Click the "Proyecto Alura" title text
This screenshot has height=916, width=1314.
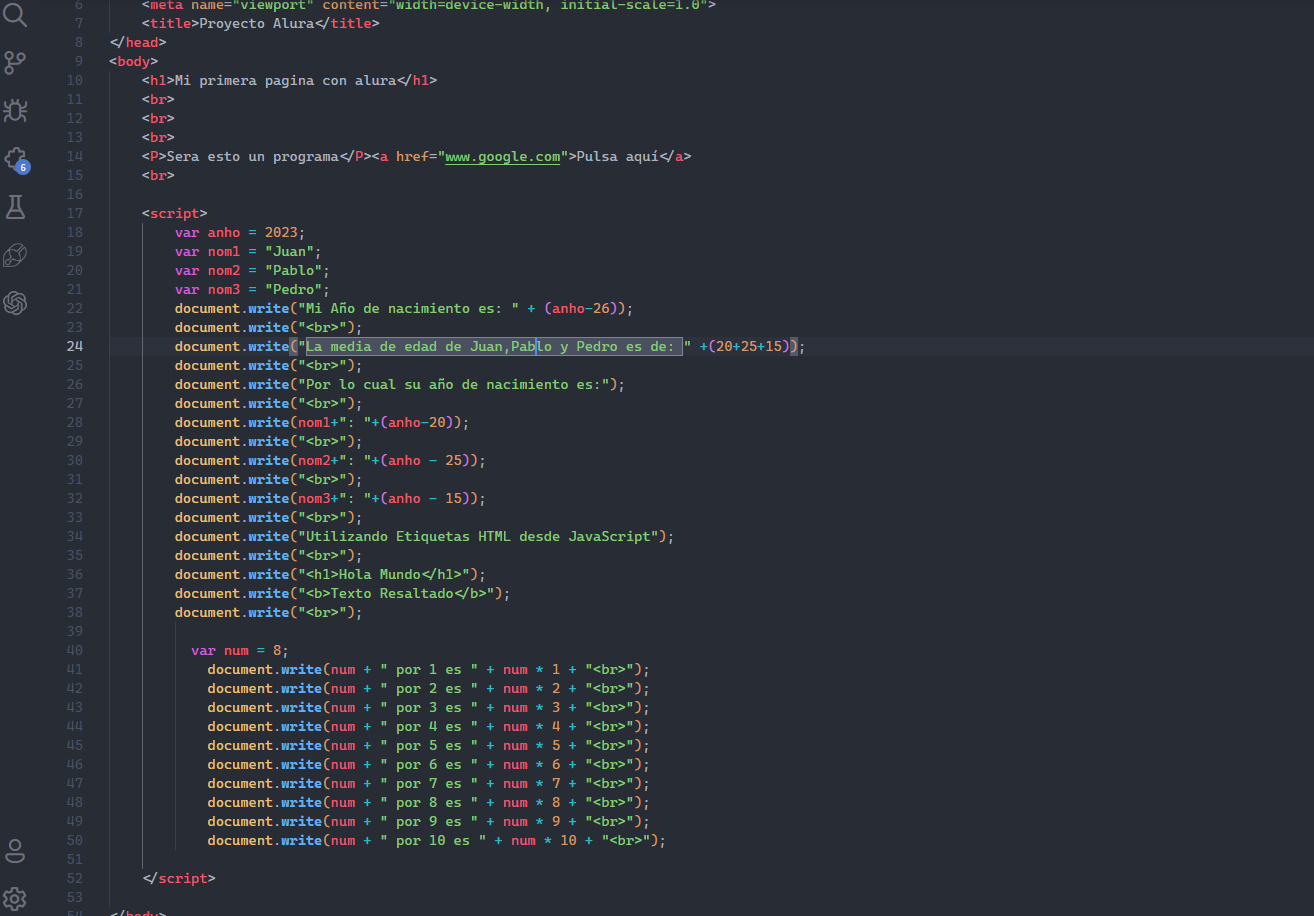[x=257, y=23]
